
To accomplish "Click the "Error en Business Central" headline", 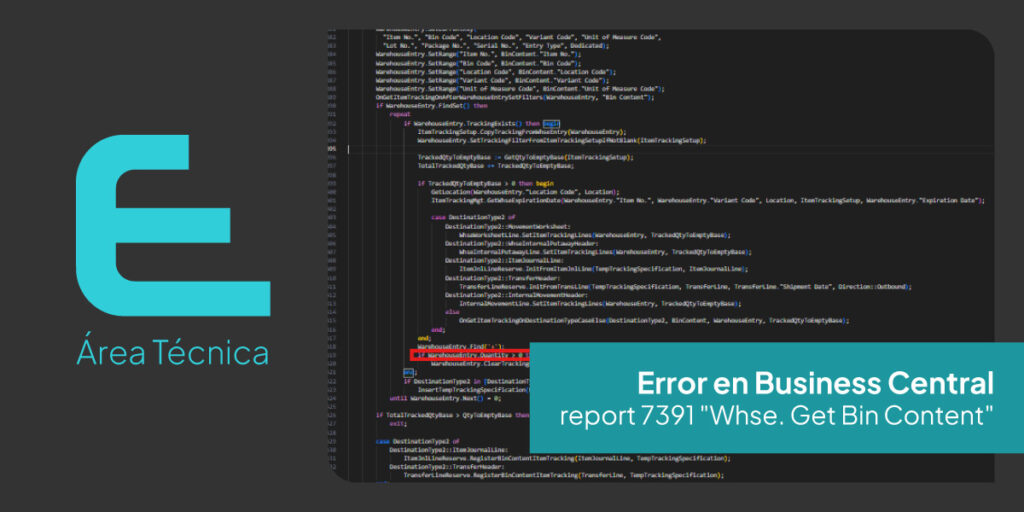I will (x=816, y=385).
